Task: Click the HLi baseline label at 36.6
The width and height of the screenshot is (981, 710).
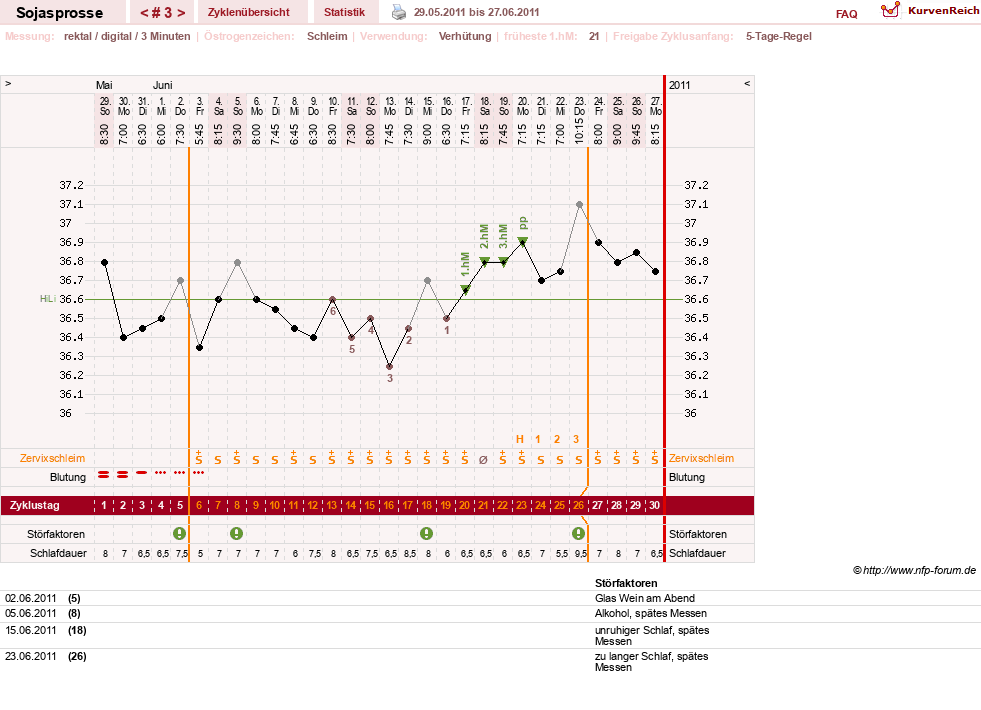Action: point(48,299)
